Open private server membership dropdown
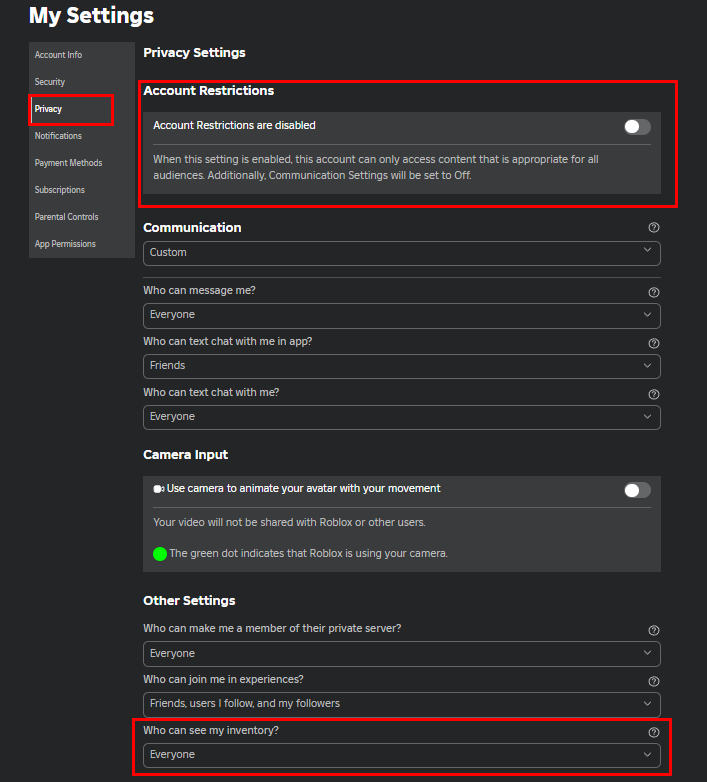This screenshot has height=782, width=707. (x=401, y=654)
